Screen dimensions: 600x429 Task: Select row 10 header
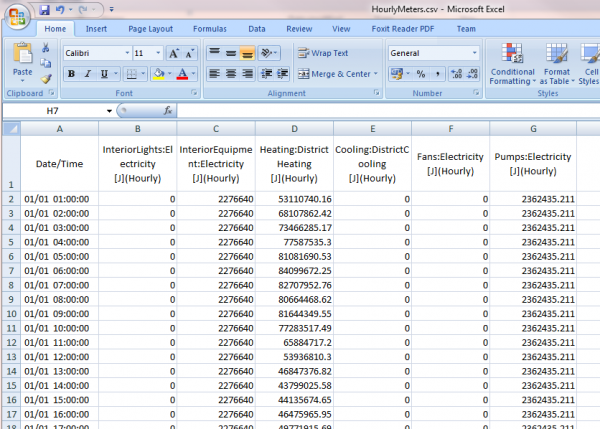11,314
